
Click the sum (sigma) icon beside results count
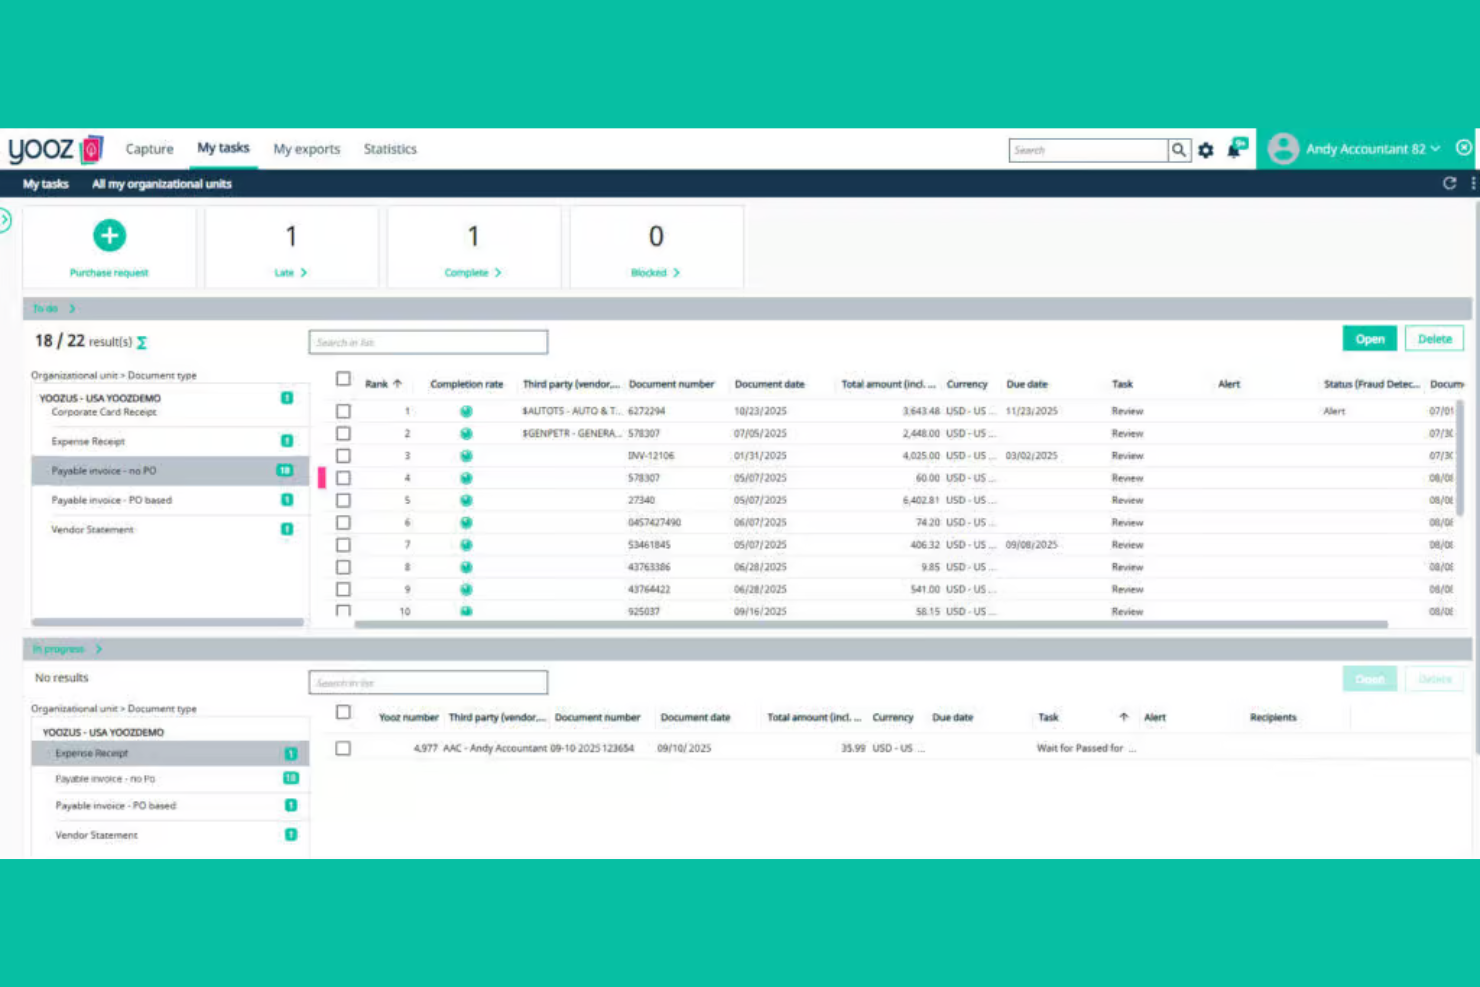tap(141, 342)
